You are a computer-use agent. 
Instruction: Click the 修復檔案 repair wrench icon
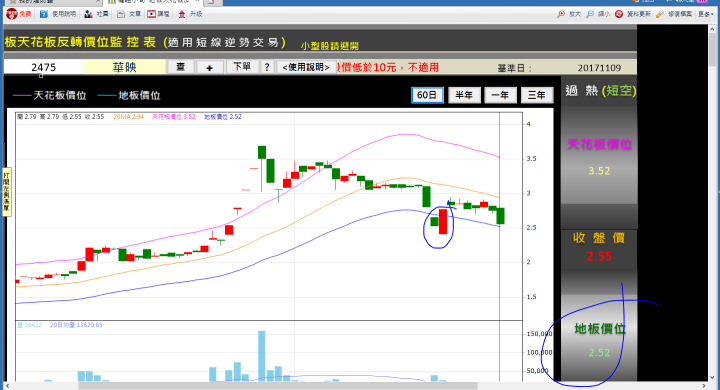(x=660, y=14)
